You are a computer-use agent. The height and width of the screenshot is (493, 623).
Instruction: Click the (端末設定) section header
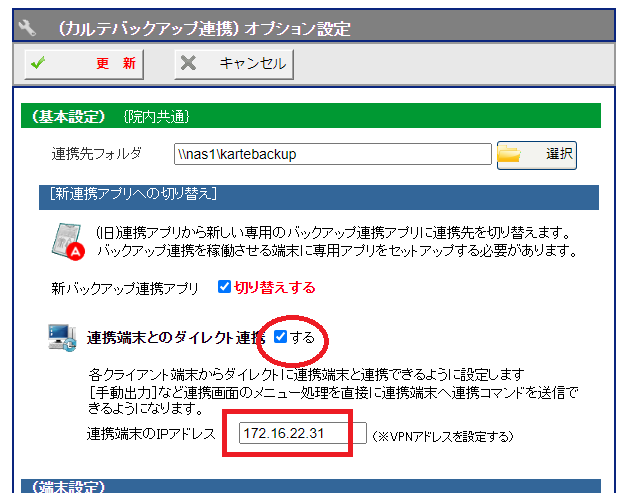click(311, 486)
